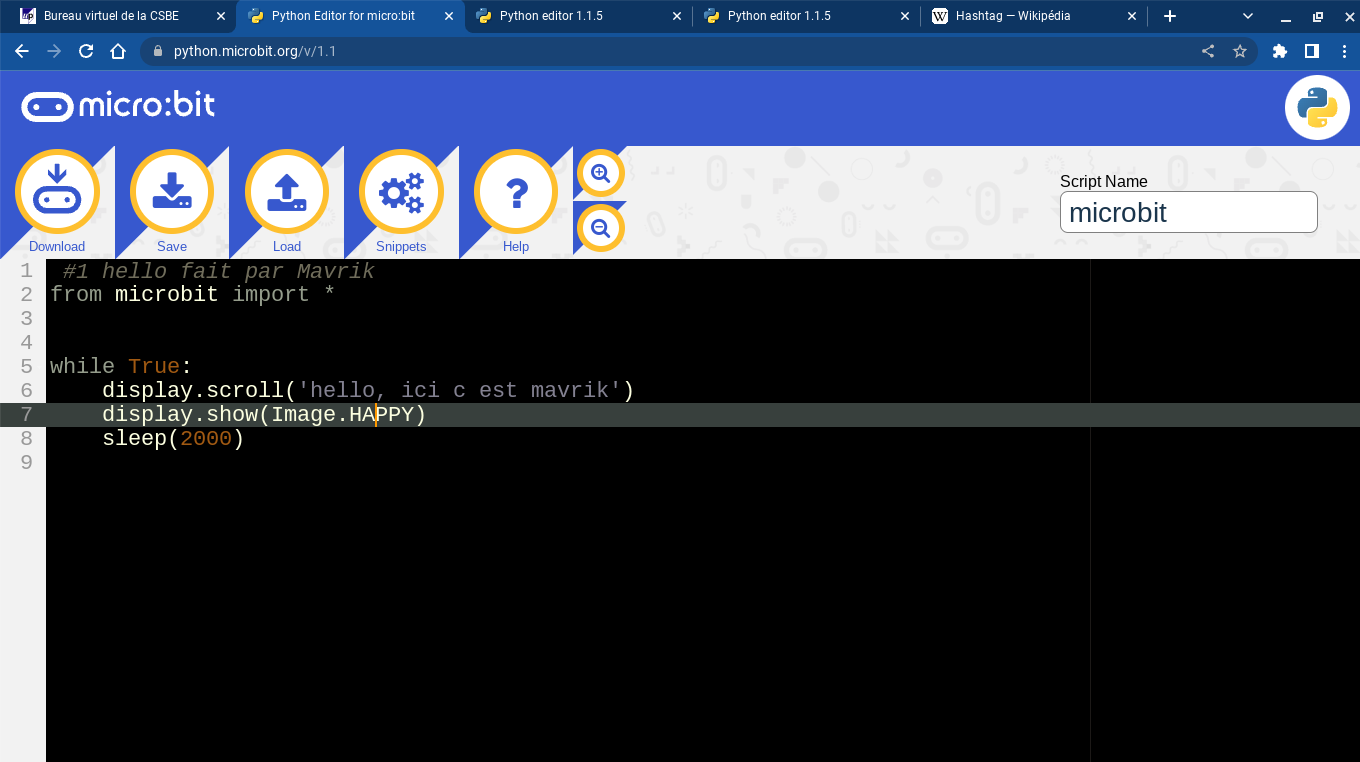Share this page via share icon
The width and height of the screenshot is (1360, 762).
tap(1208, 51)
